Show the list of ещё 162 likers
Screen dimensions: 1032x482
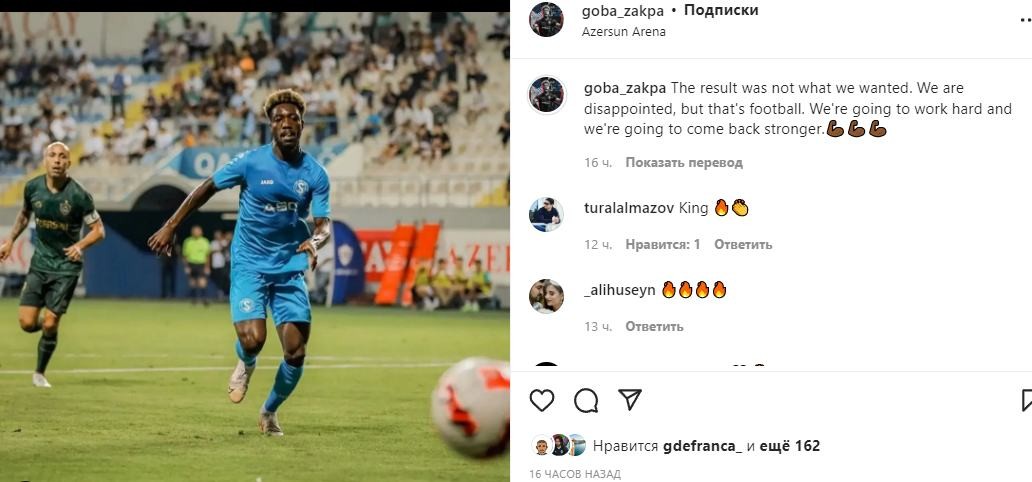tap(790, 446)
